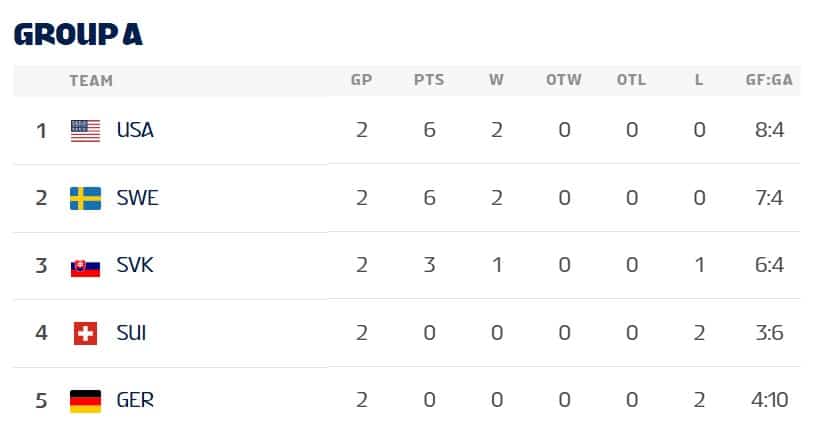
Task: Click the OTW column header
Action: (x=564, y=81)
